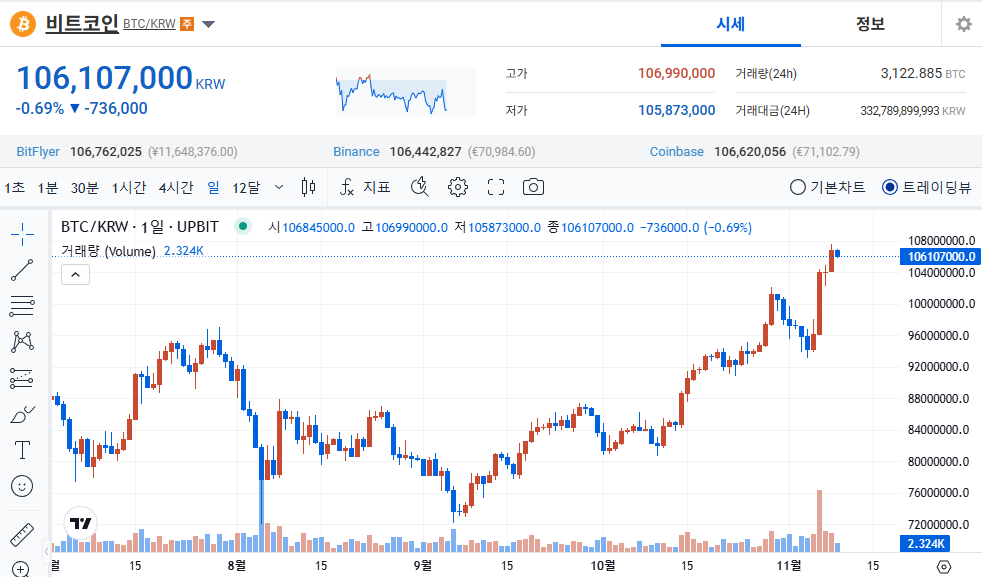Click the current price label 106107000.0 on the axis

941,256
